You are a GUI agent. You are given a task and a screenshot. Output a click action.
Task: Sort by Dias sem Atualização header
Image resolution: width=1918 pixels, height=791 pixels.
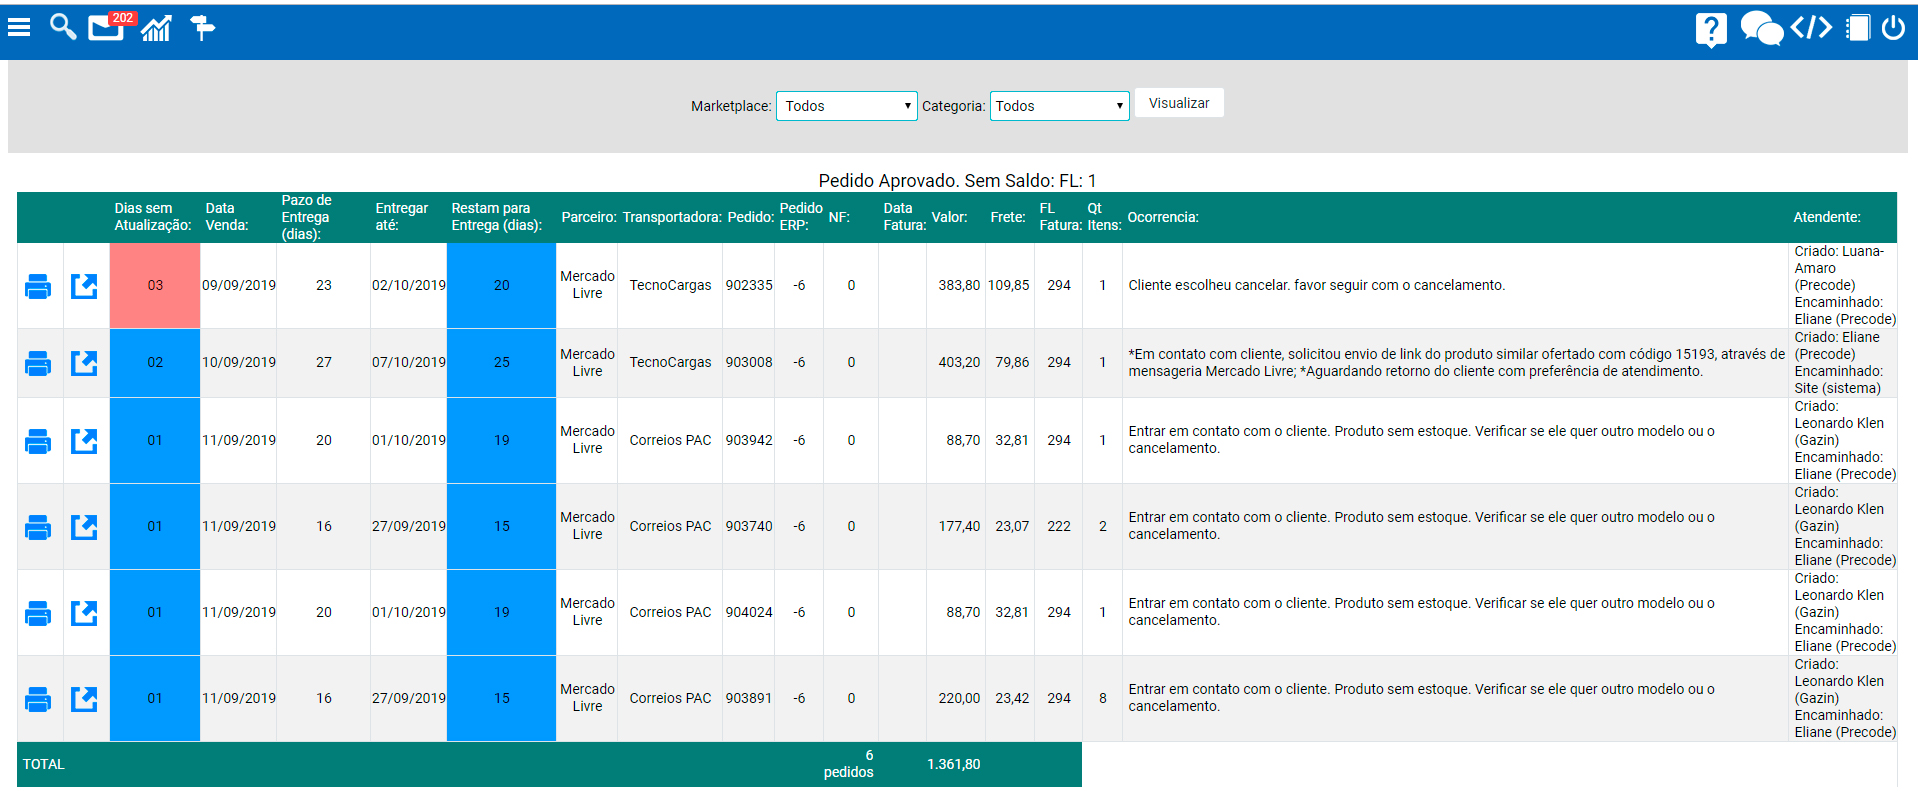coord(153,217)
